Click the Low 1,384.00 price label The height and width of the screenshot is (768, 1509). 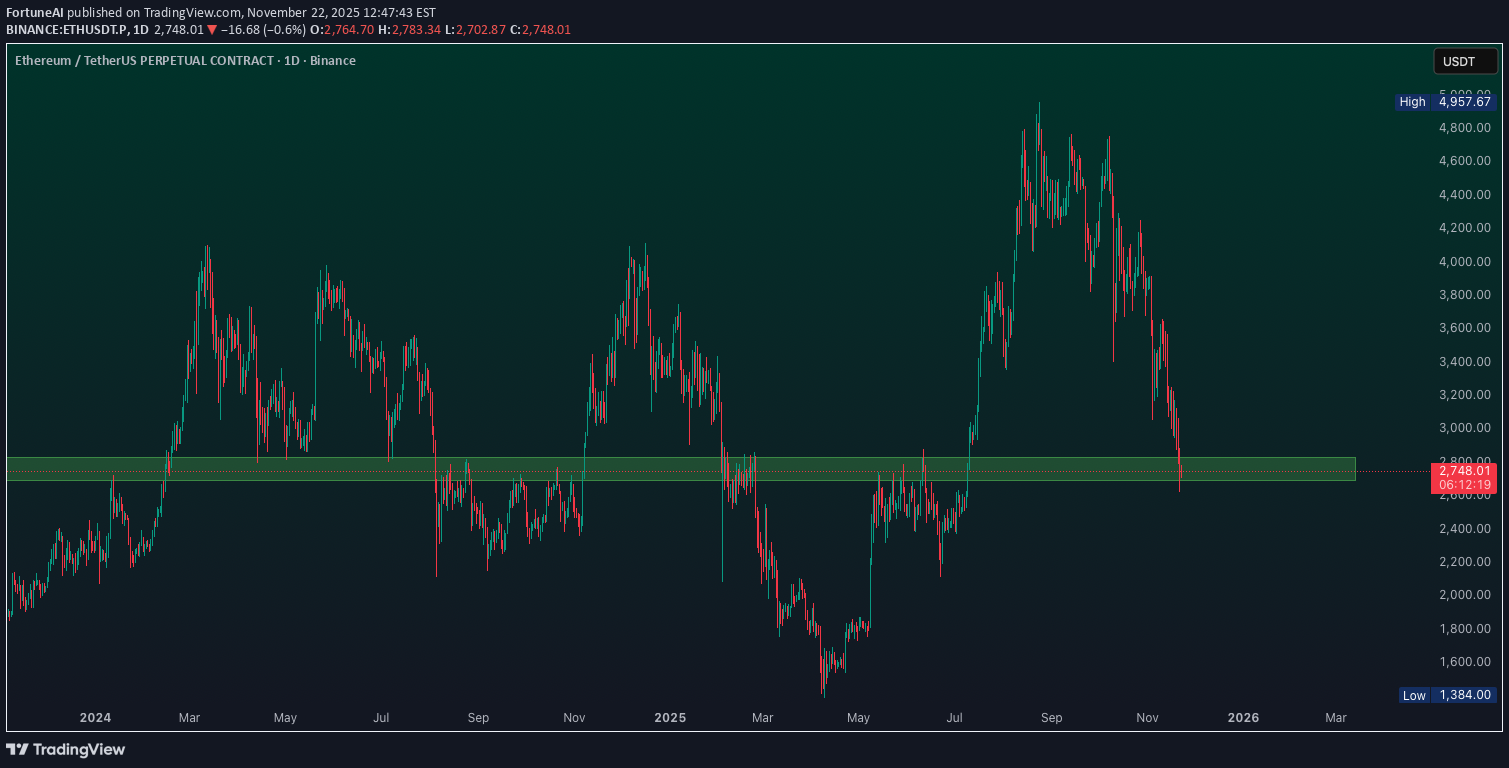pyautogui.click(x=1447, y=695)
